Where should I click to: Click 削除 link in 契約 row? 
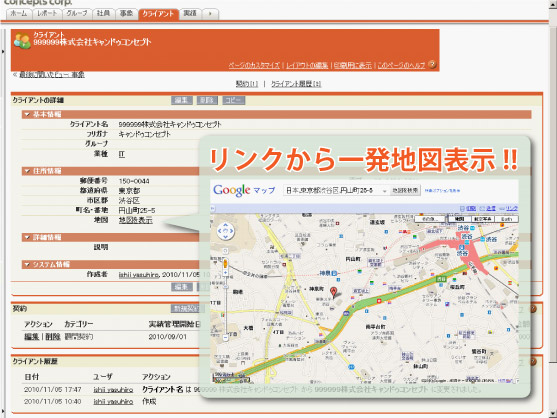click(53, 337)
